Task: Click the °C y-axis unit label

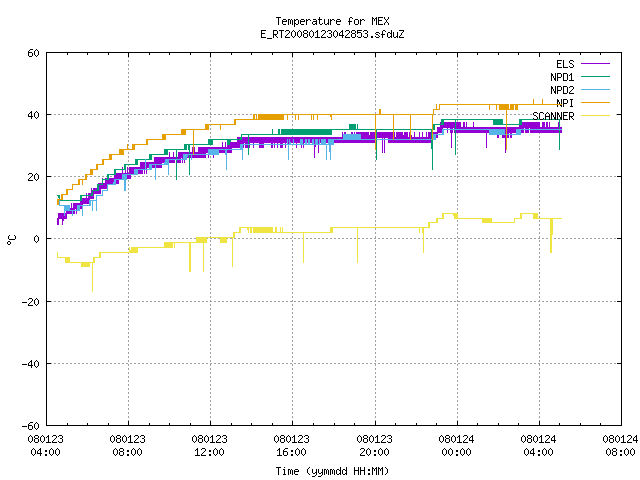Action: pyautogui.click(x=11, y=240)
